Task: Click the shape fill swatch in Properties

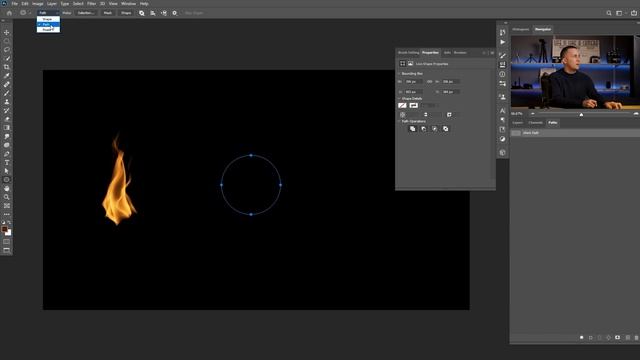Action: coord(402,105)
